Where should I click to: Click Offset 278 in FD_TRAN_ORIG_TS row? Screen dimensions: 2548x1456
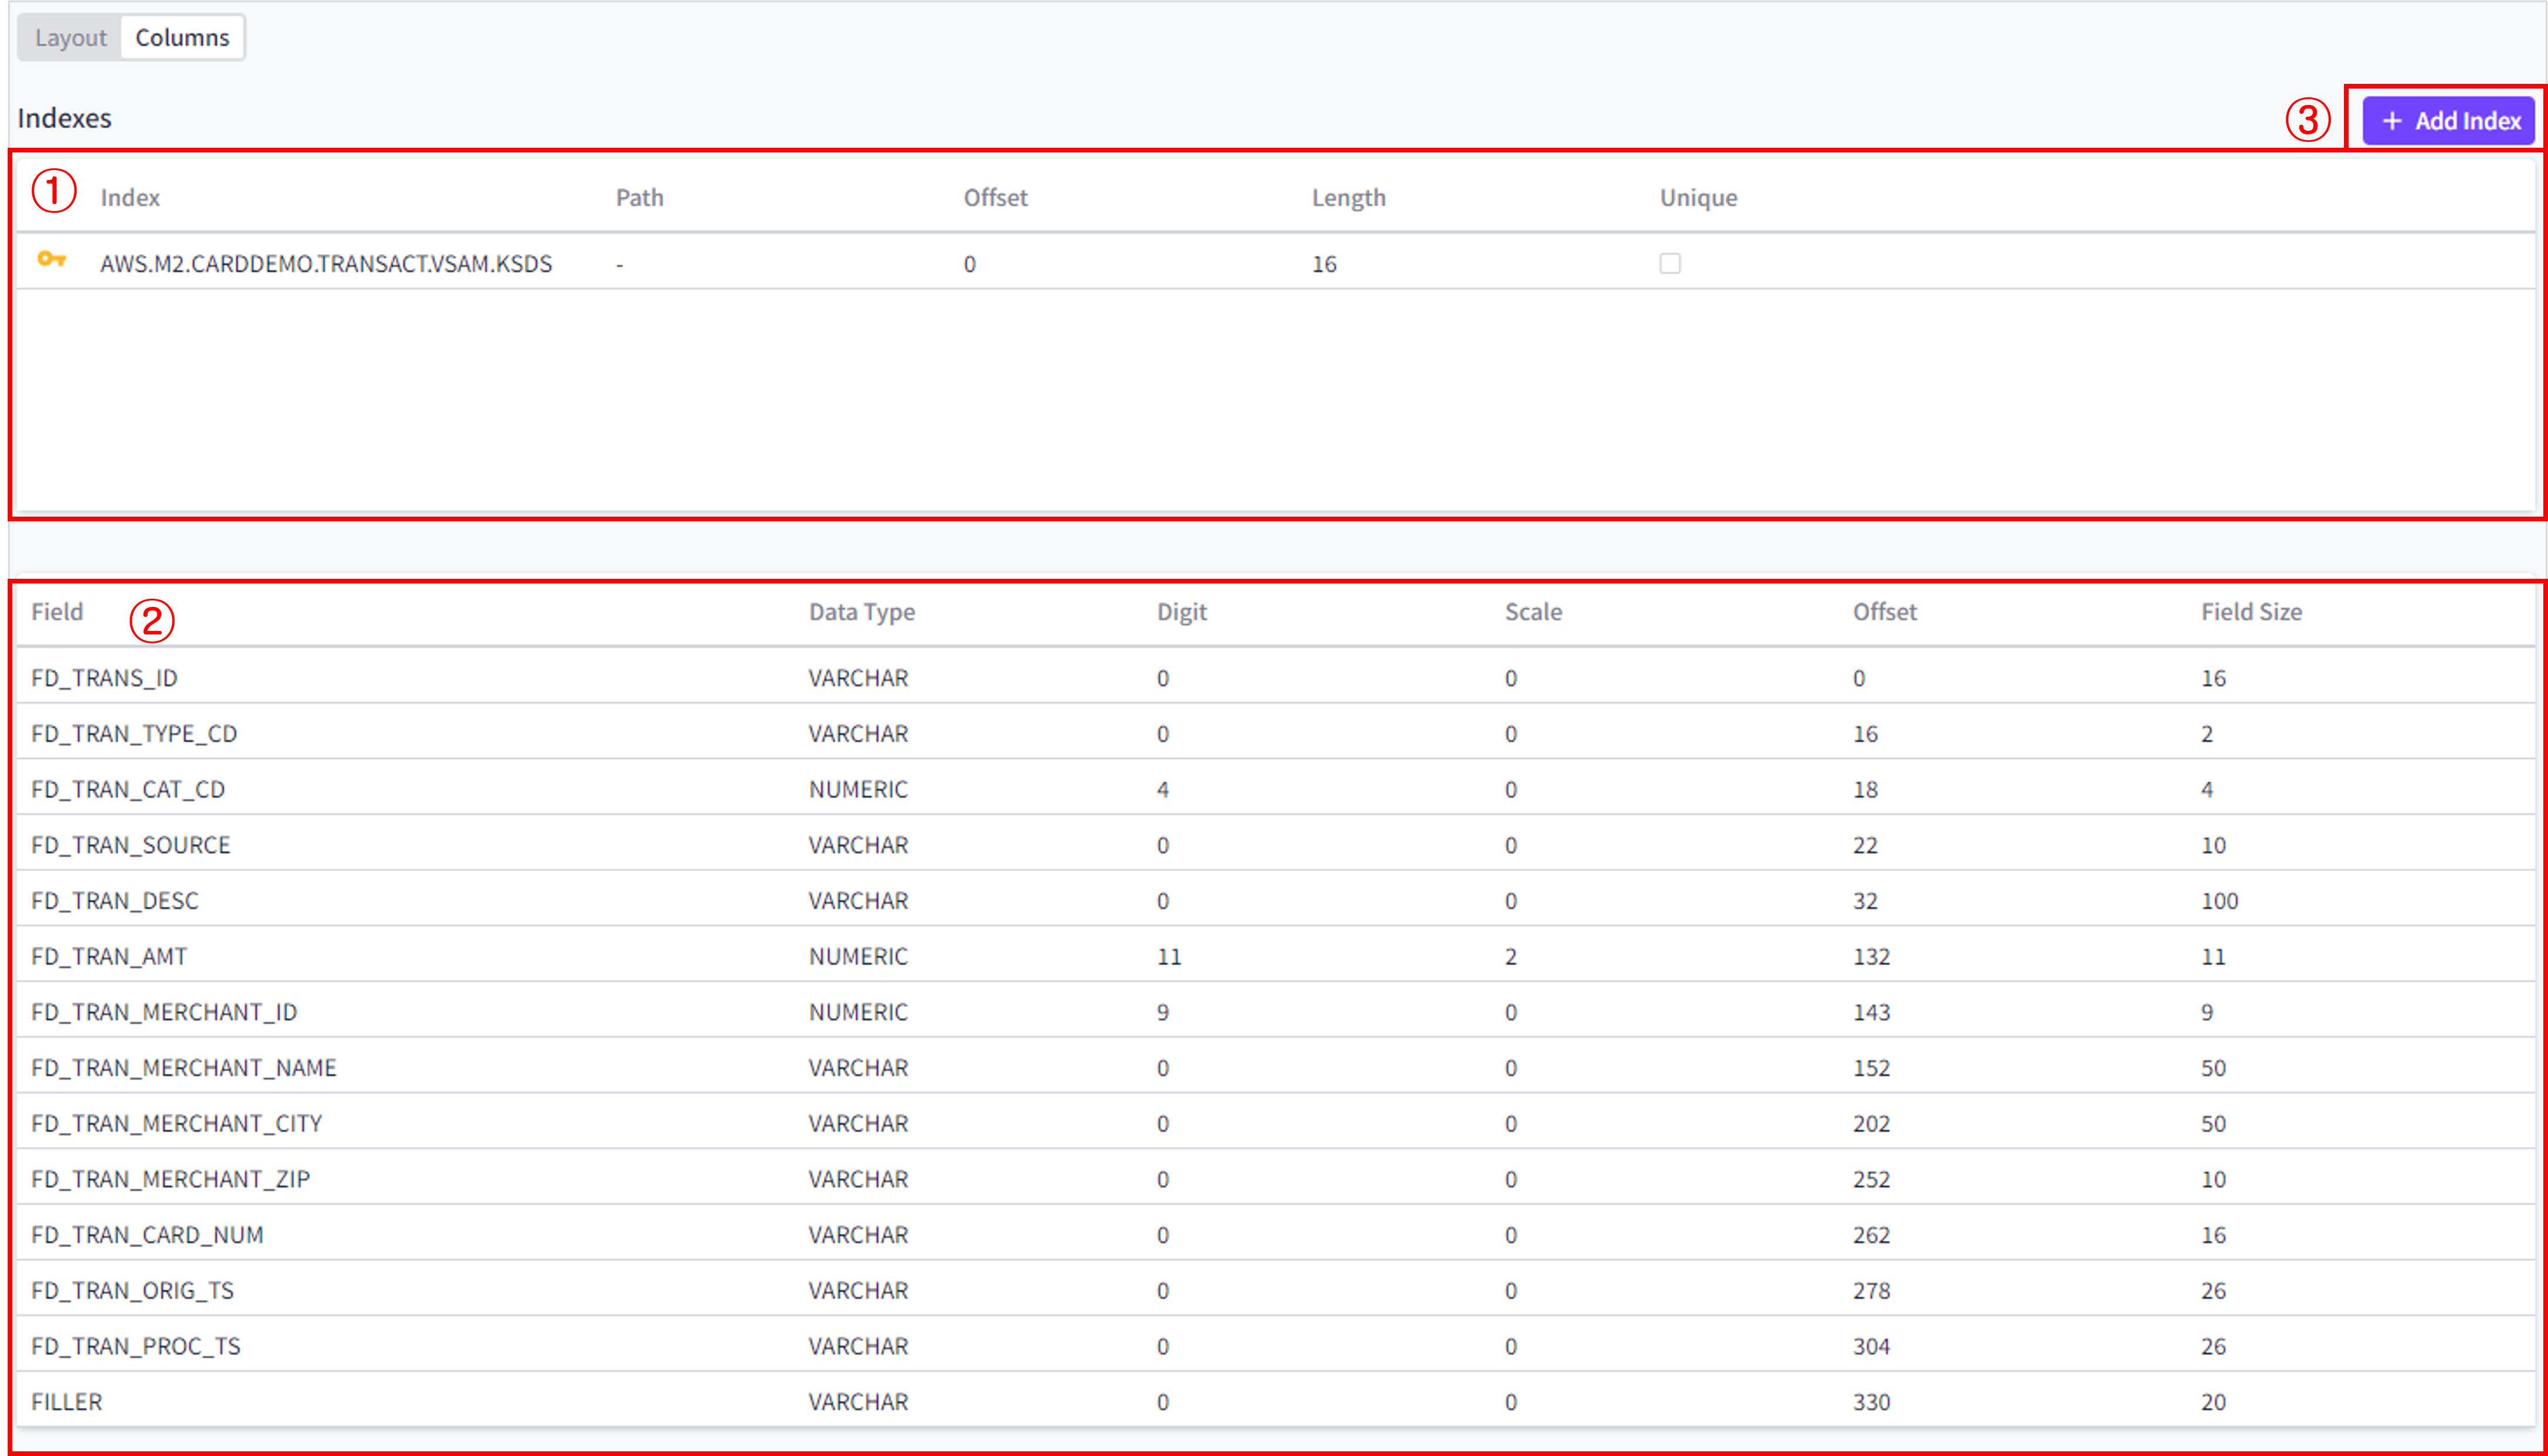[1871, 1291]
